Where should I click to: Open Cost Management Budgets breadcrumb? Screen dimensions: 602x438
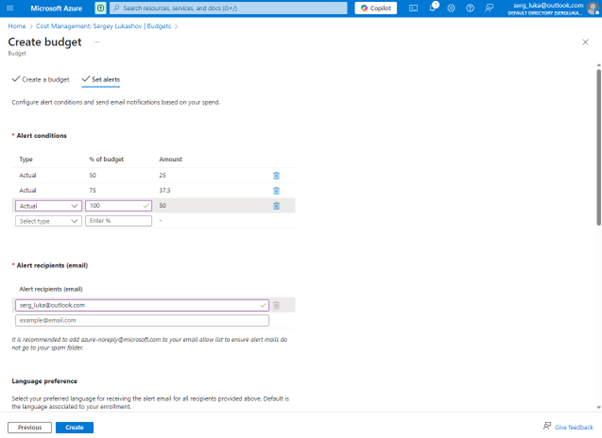click(x=103, y=26)
